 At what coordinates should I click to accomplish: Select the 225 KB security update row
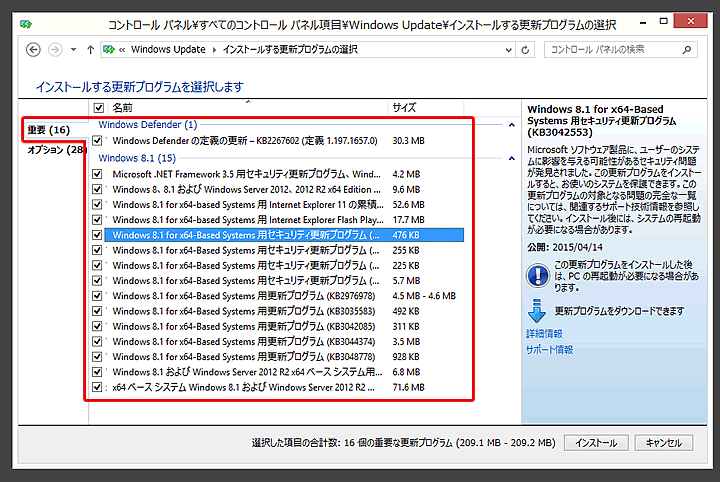click(284, 265)
